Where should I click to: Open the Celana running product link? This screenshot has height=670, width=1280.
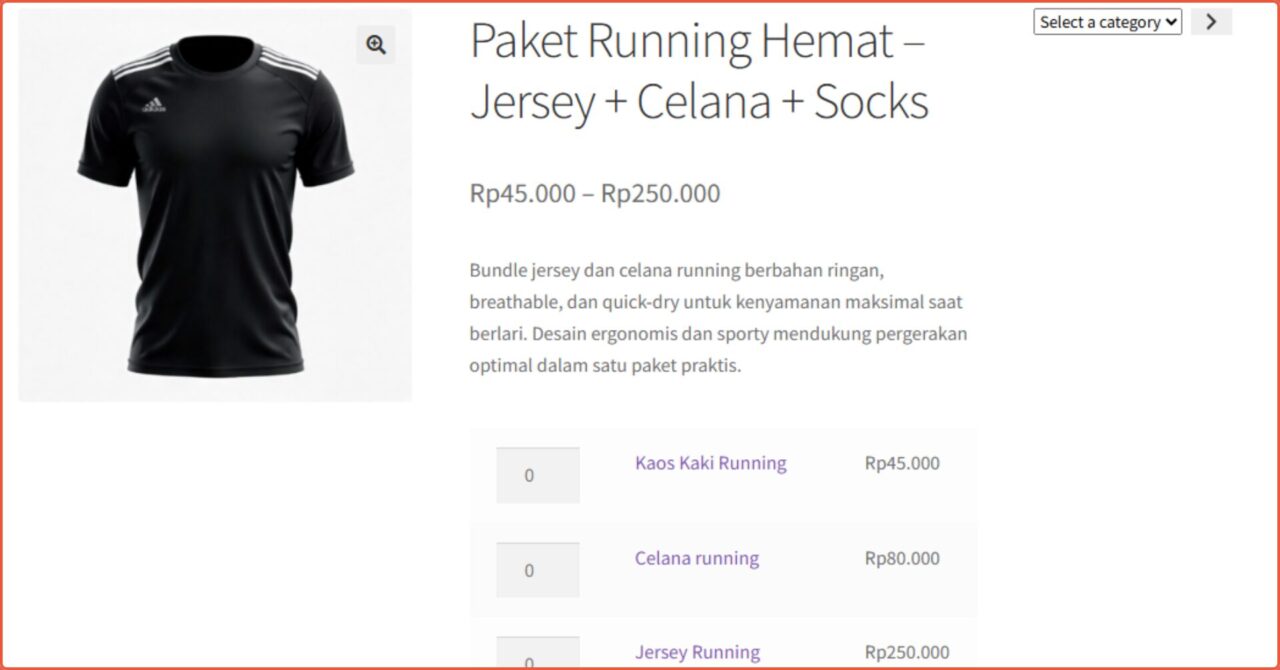[x=697, y=558]
